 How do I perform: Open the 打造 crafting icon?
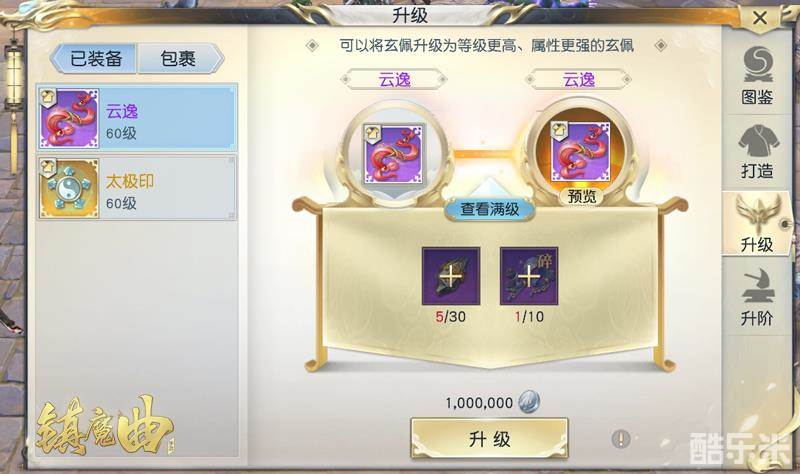pos(757,152)
